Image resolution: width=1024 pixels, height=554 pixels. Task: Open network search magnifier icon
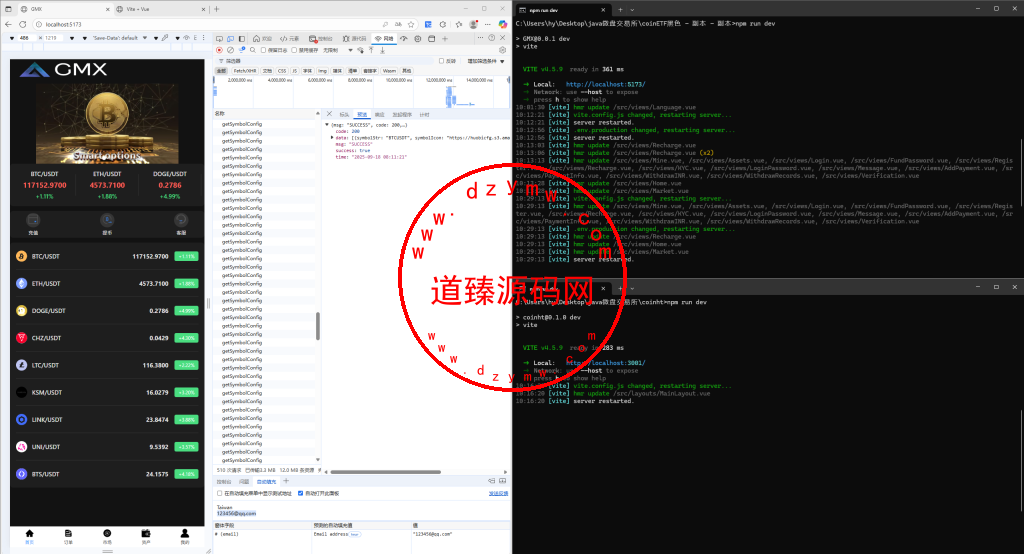tap(253, 50)
